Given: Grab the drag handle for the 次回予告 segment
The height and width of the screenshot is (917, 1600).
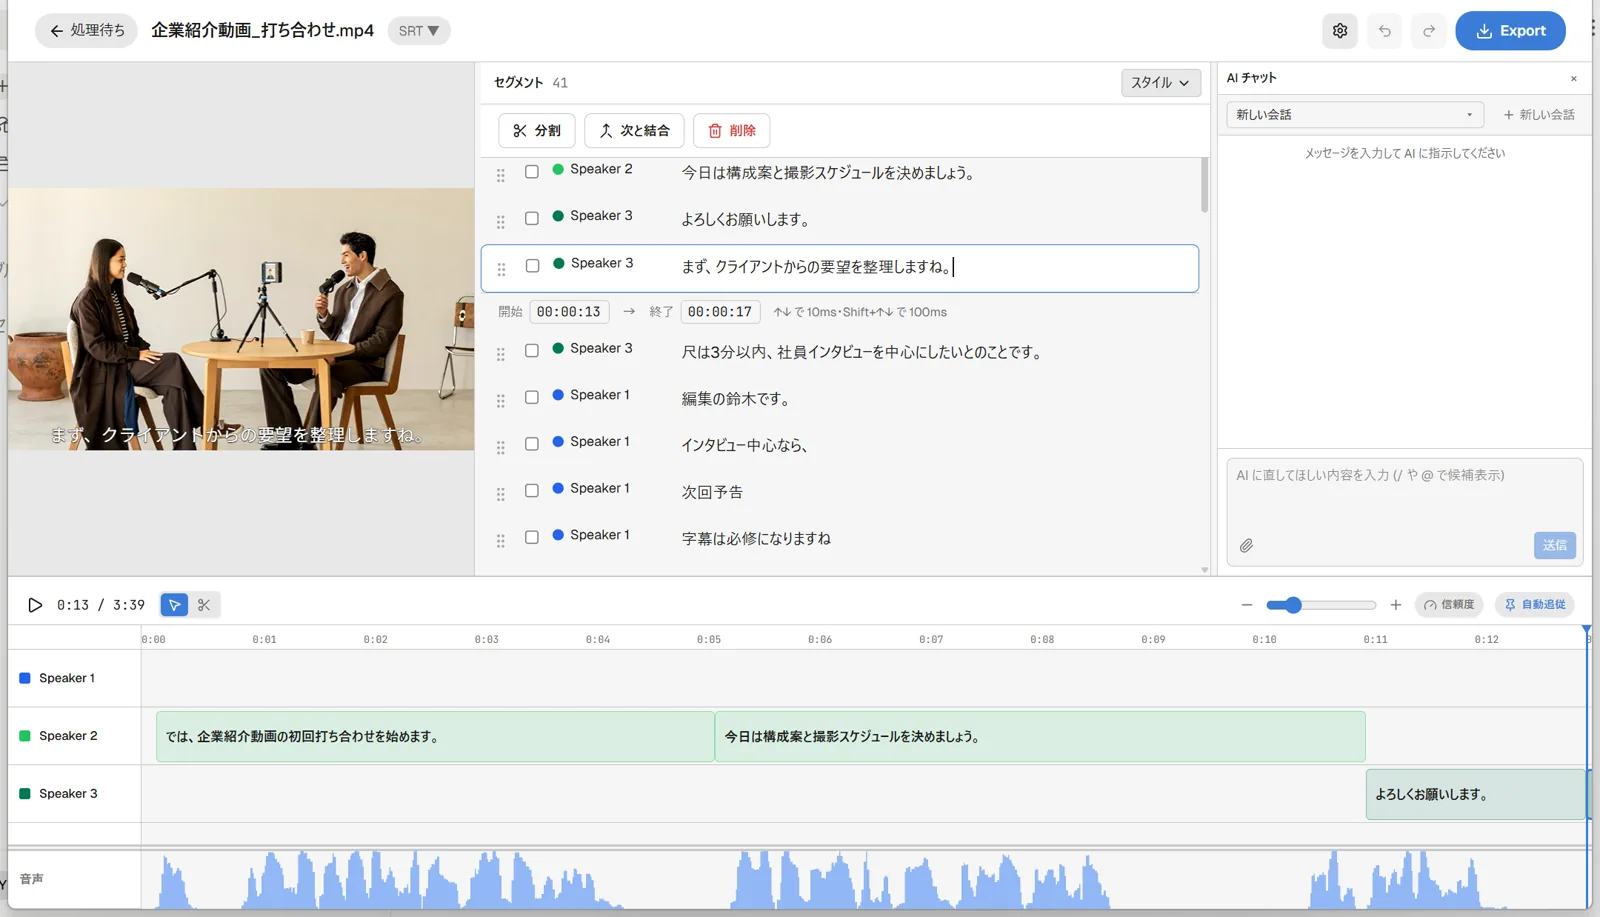Looking at the screenshot, I should (501, 494).
